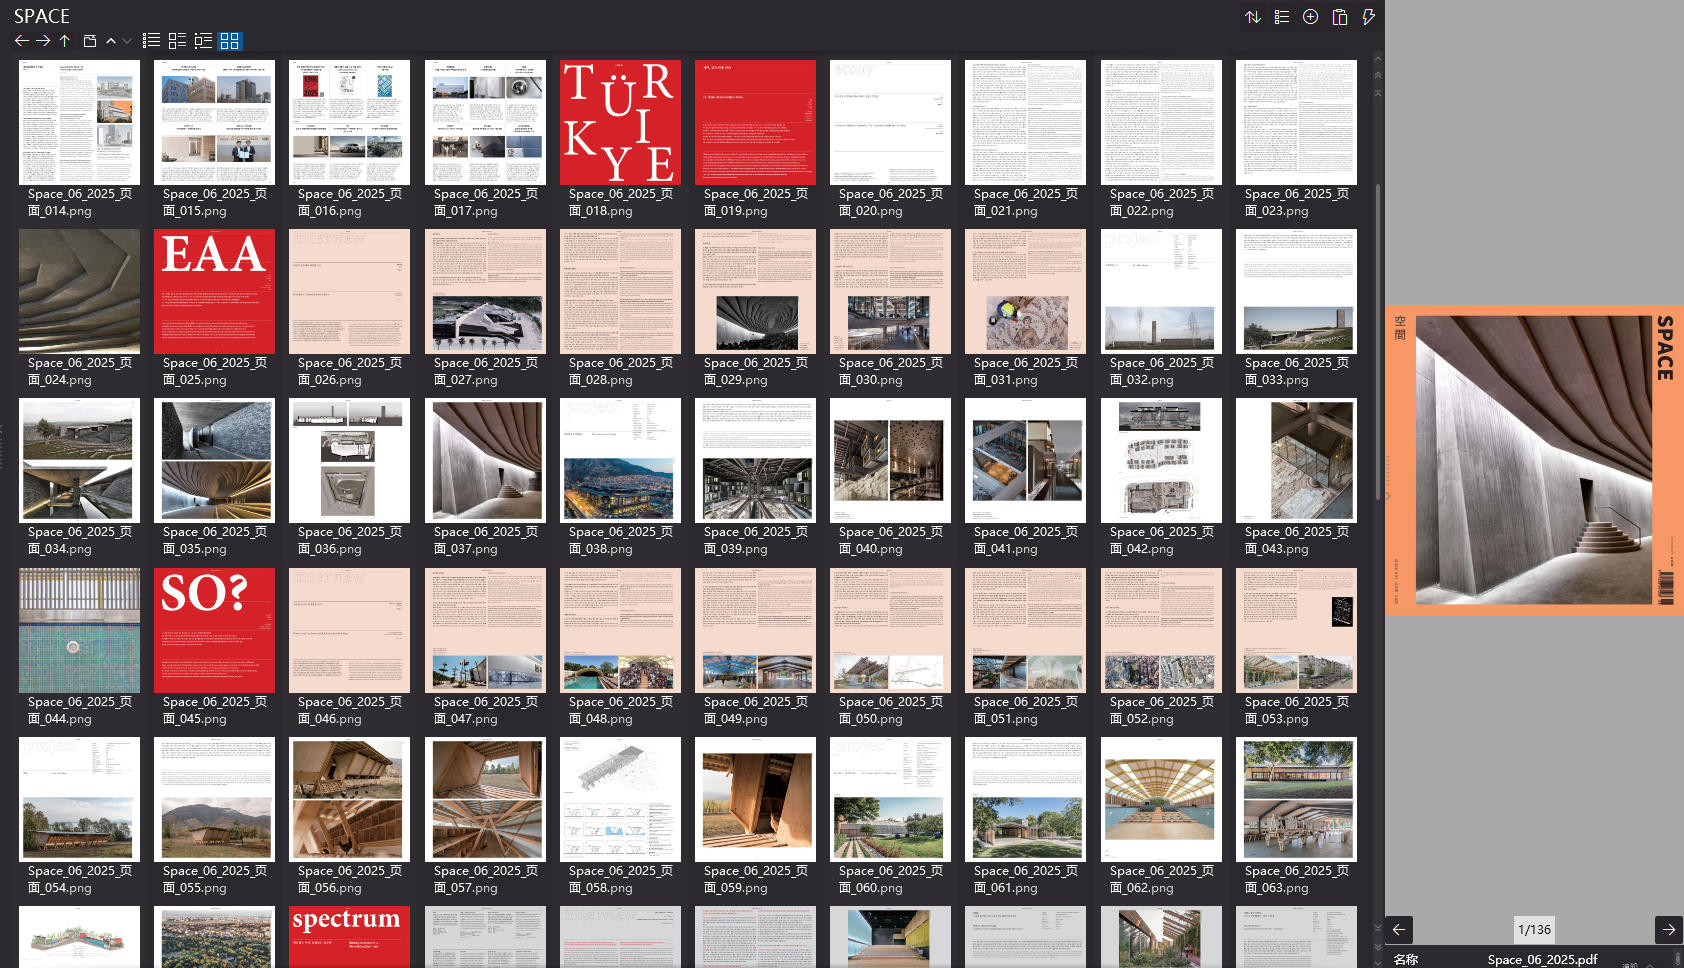Click the clipboard paste icon
Viewport: 1684px width, 968px height.
click(x=1340, y=17)
